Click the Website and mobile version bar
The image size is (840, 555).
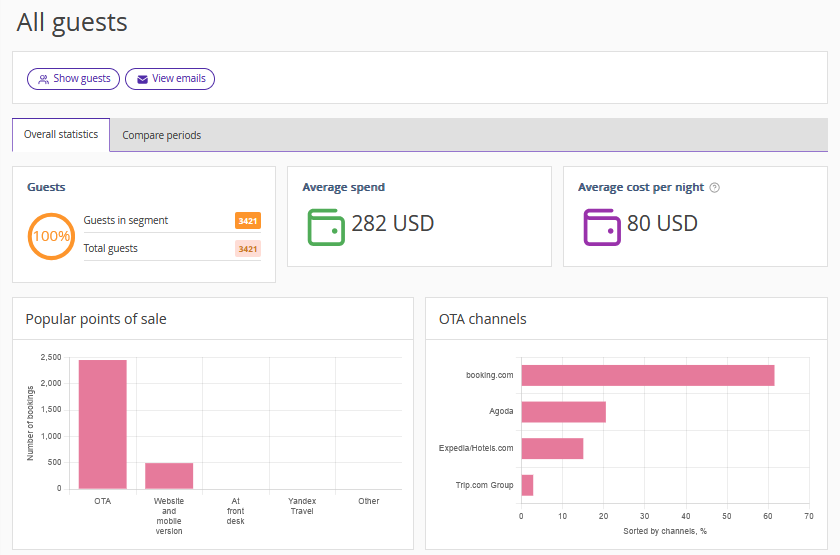pos(169,475)
